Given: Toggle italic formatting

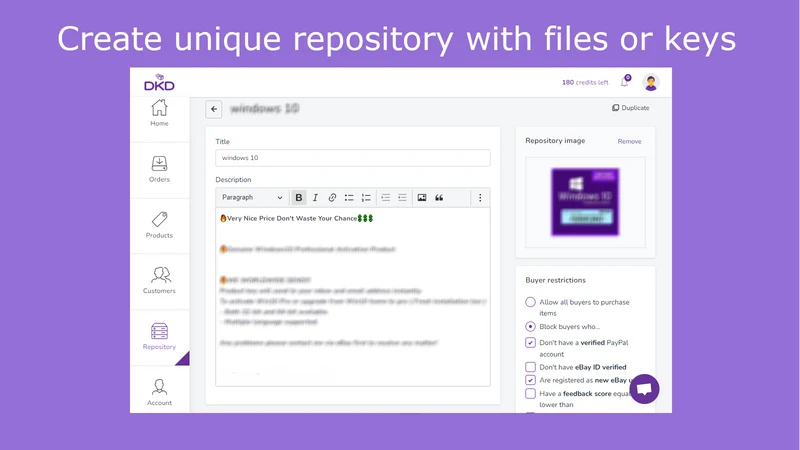Looking at the screenshot, I should click(315, 197).
